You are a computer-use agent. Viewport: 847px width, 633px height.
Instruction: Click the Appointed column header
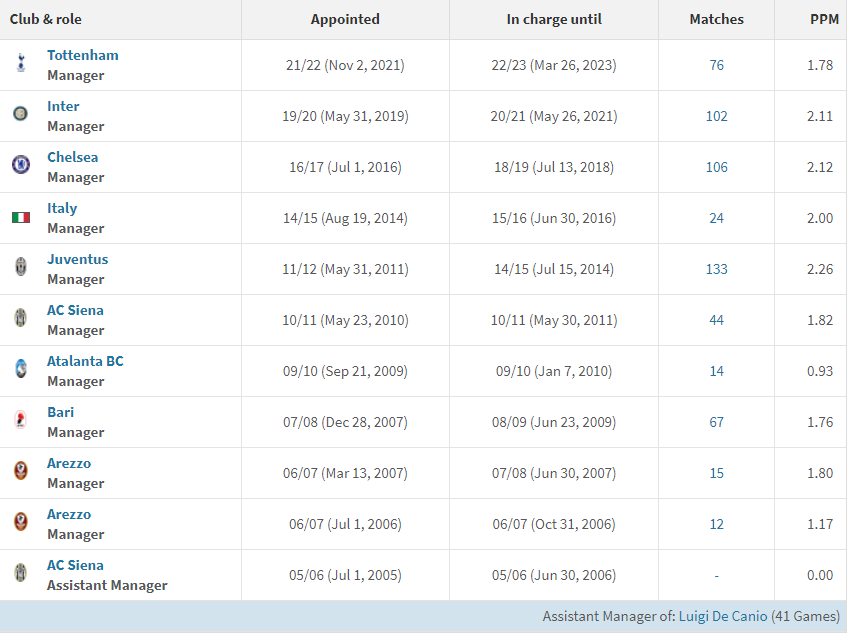tap(345, 19)
